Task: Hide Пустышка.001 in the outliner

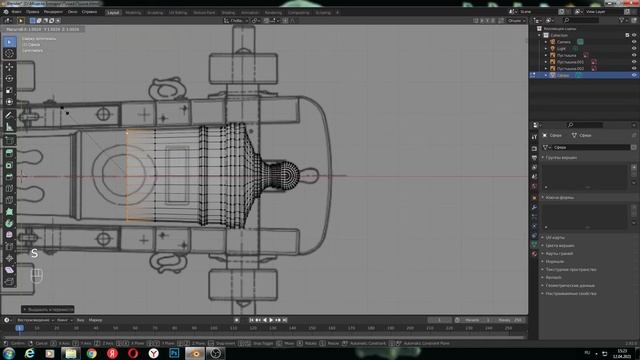Action: coord(634,62)
